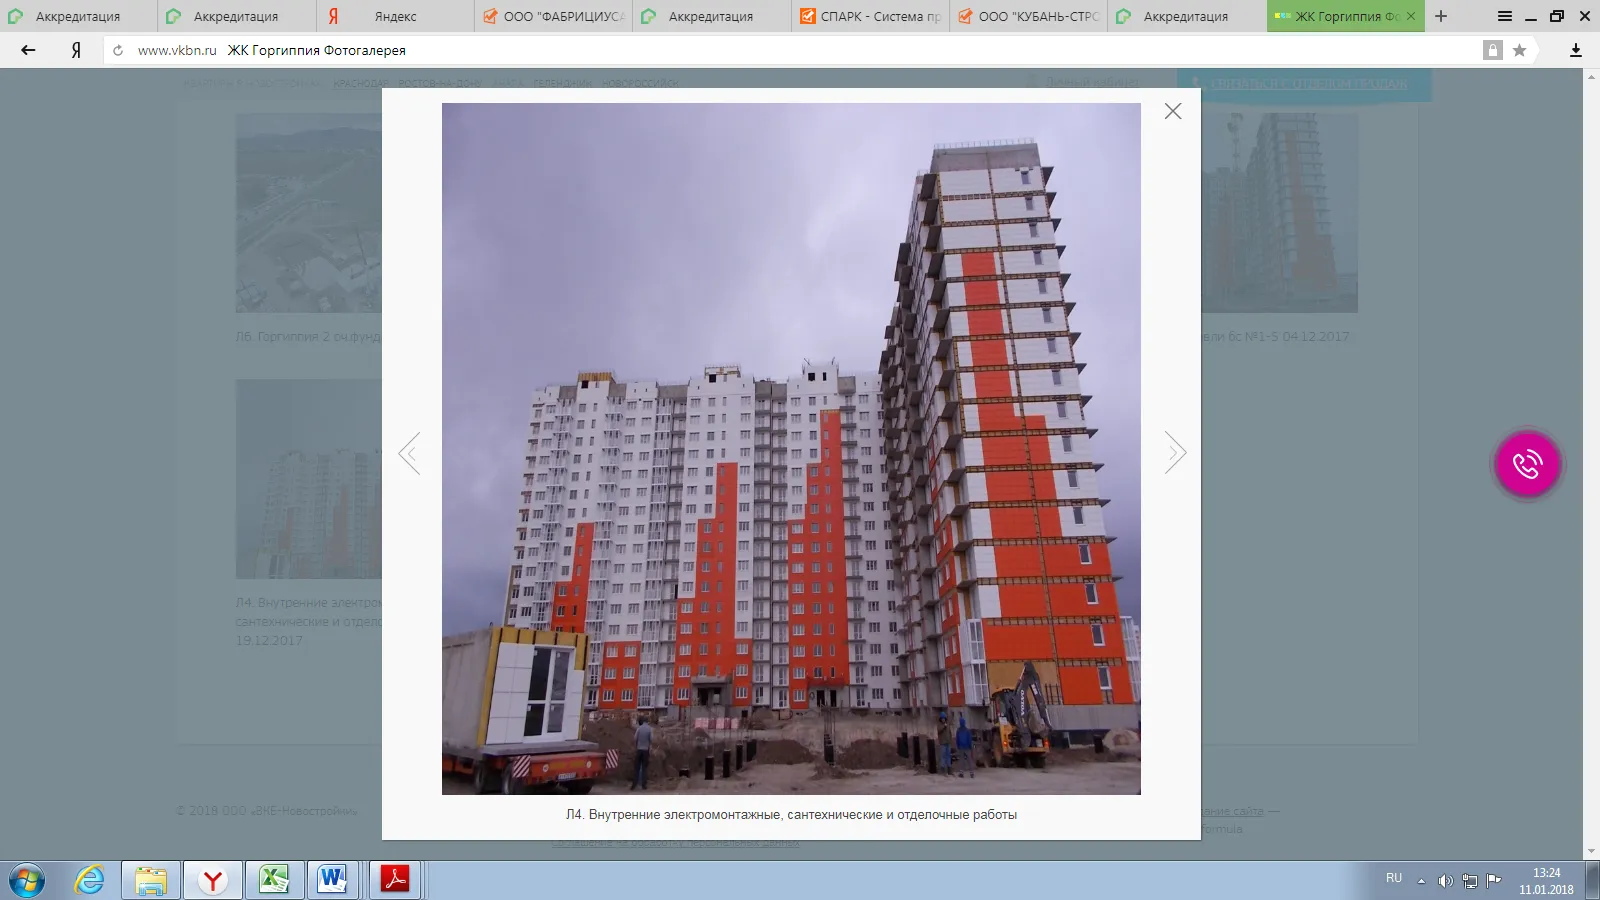Go to the previous gallery photo
This screenshot has height=900, width=1600.
click(409, 453)
